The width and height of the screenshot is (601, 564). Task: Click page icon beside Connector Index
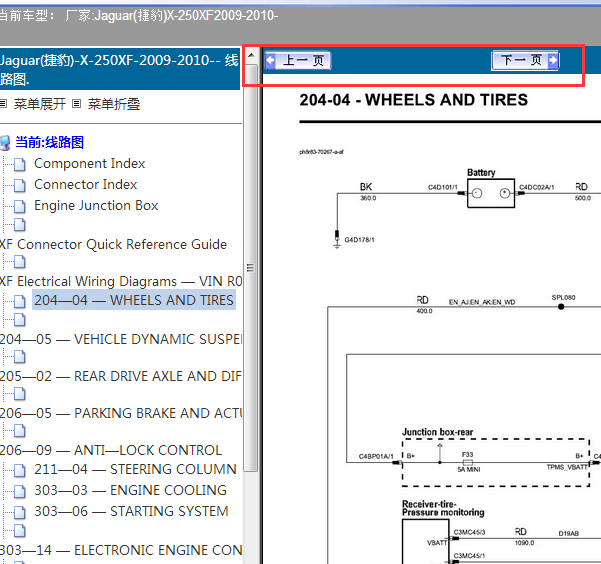[20, 186]
